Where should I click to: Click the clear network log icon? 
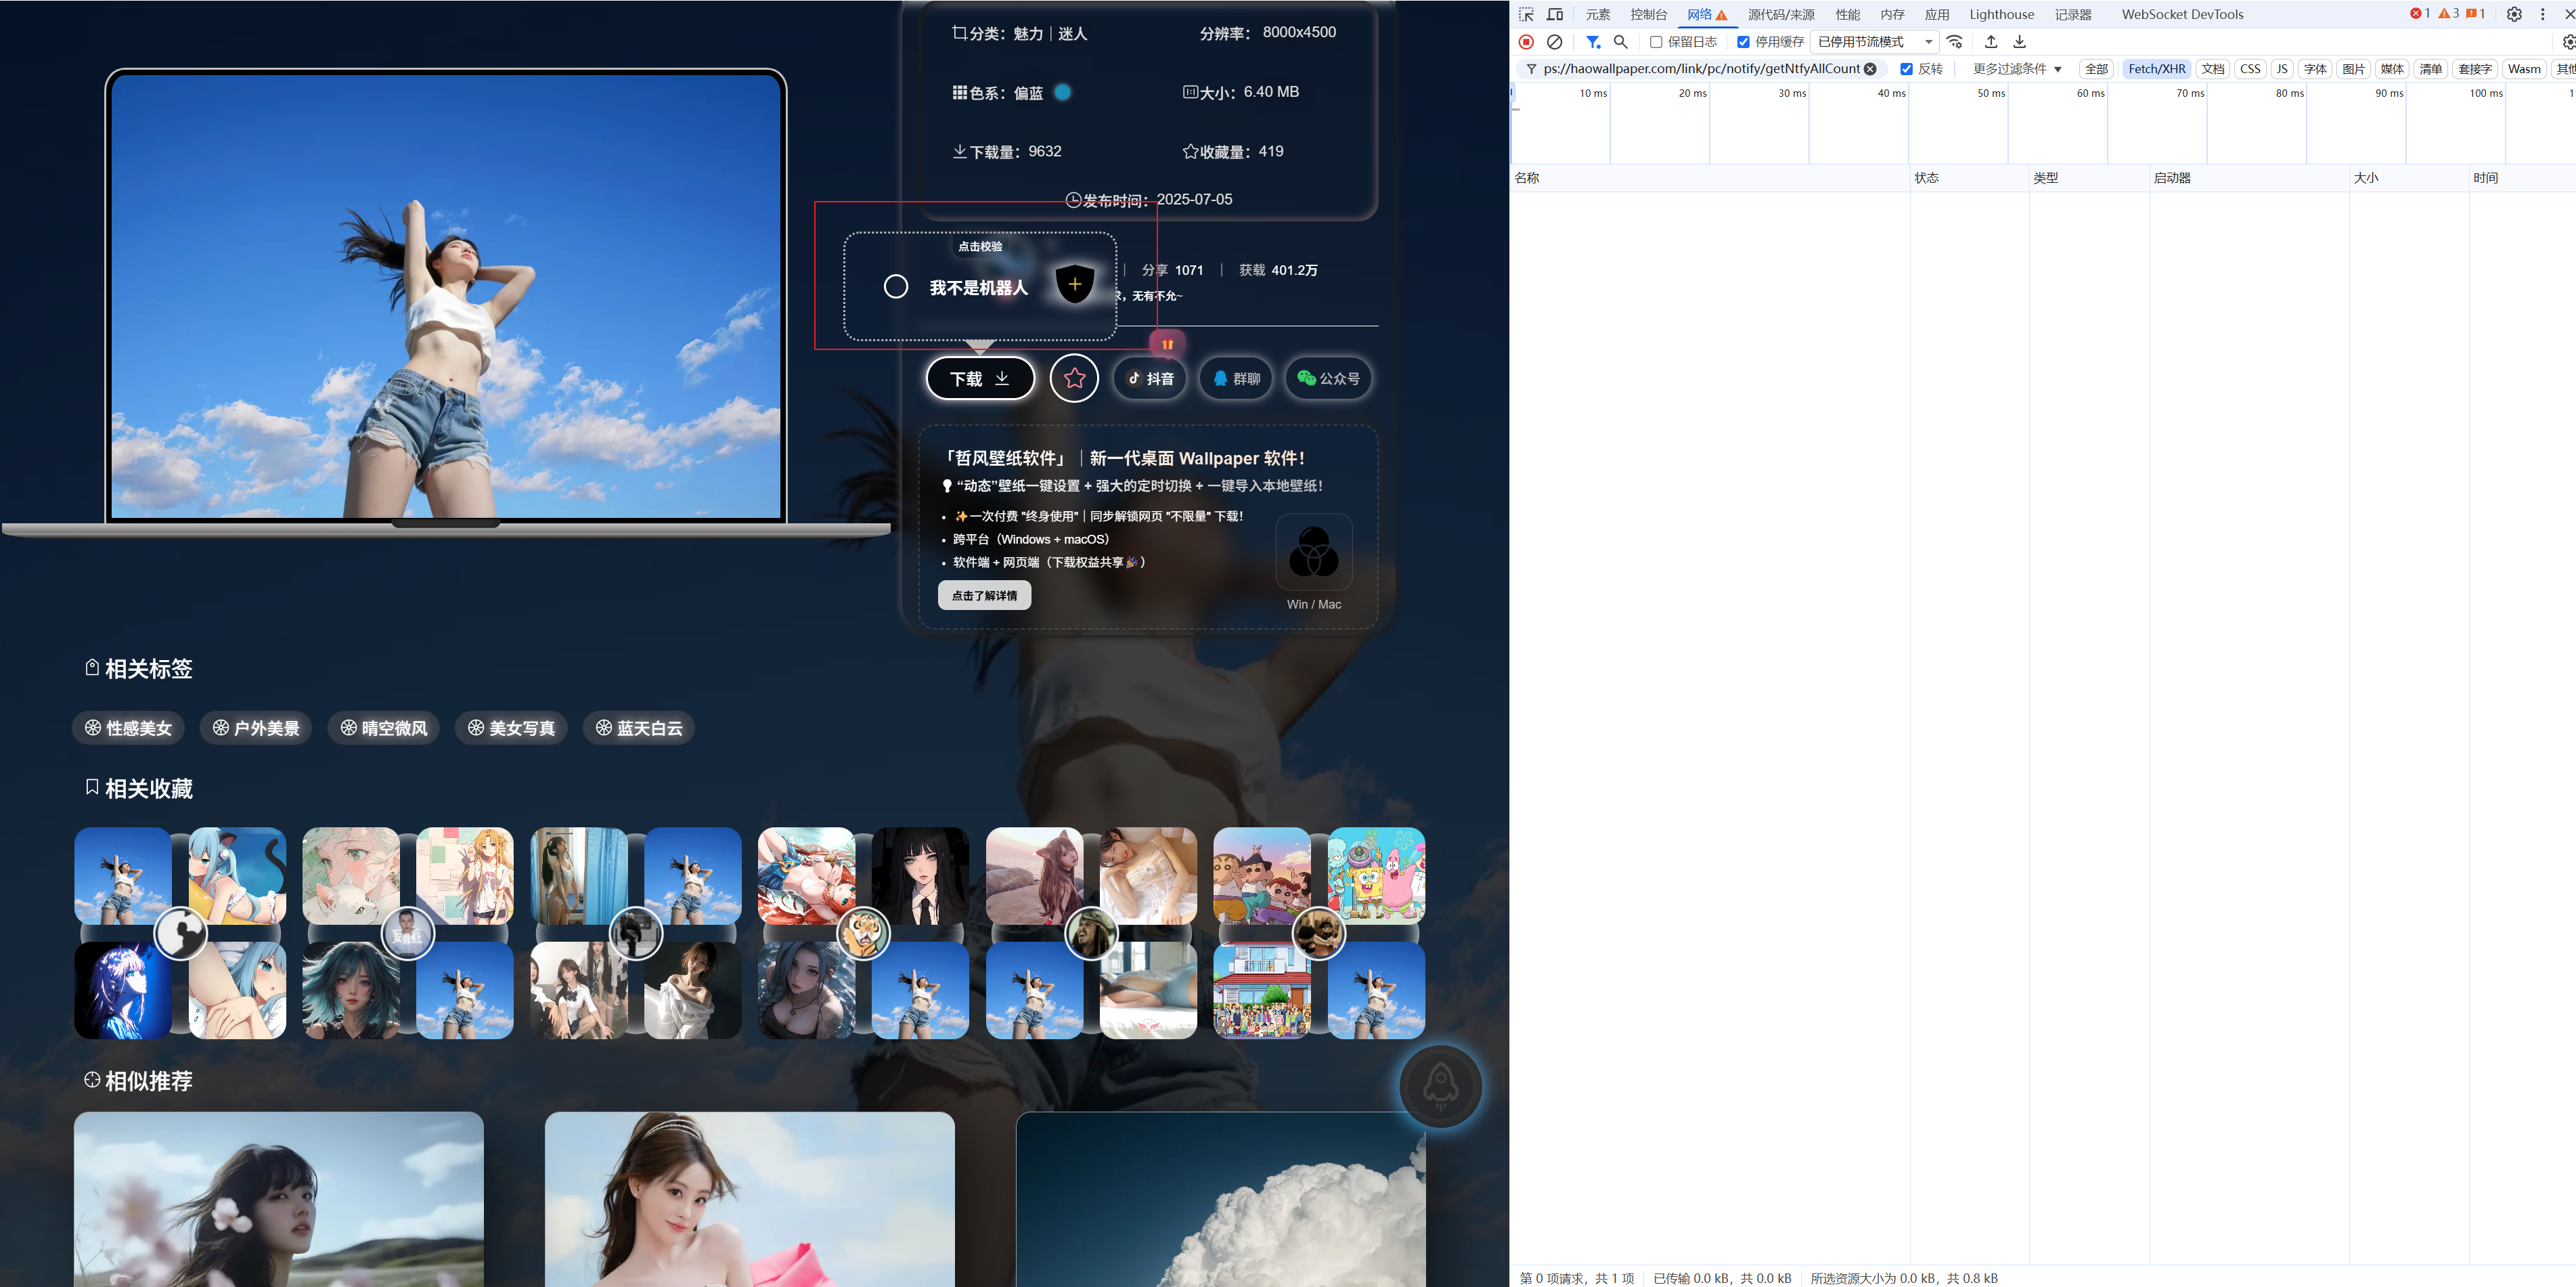coord(1554,42)
